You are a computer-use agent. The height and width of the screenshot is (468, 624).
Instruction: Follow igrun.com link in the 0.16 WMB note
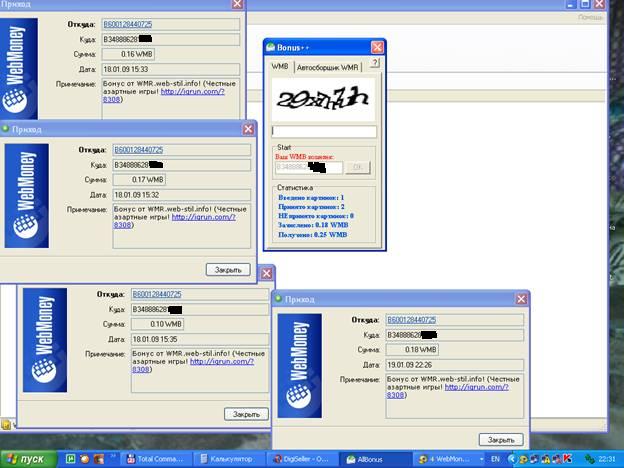pyautogui.click(x=193, y=92)
